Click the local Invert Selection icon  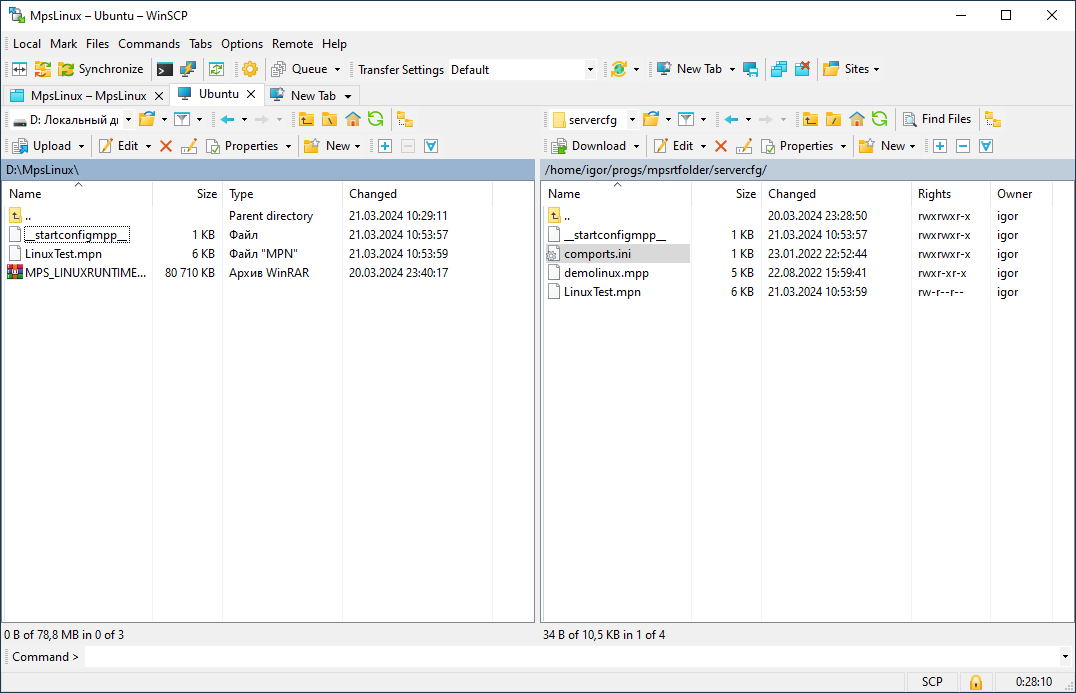click(x=431, y=146)
